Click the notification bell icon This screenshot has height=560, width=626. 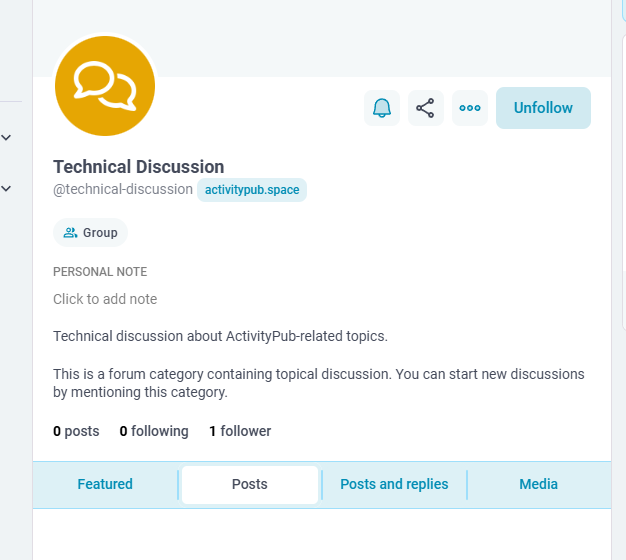pyautogui.click(x=382, y=108)
